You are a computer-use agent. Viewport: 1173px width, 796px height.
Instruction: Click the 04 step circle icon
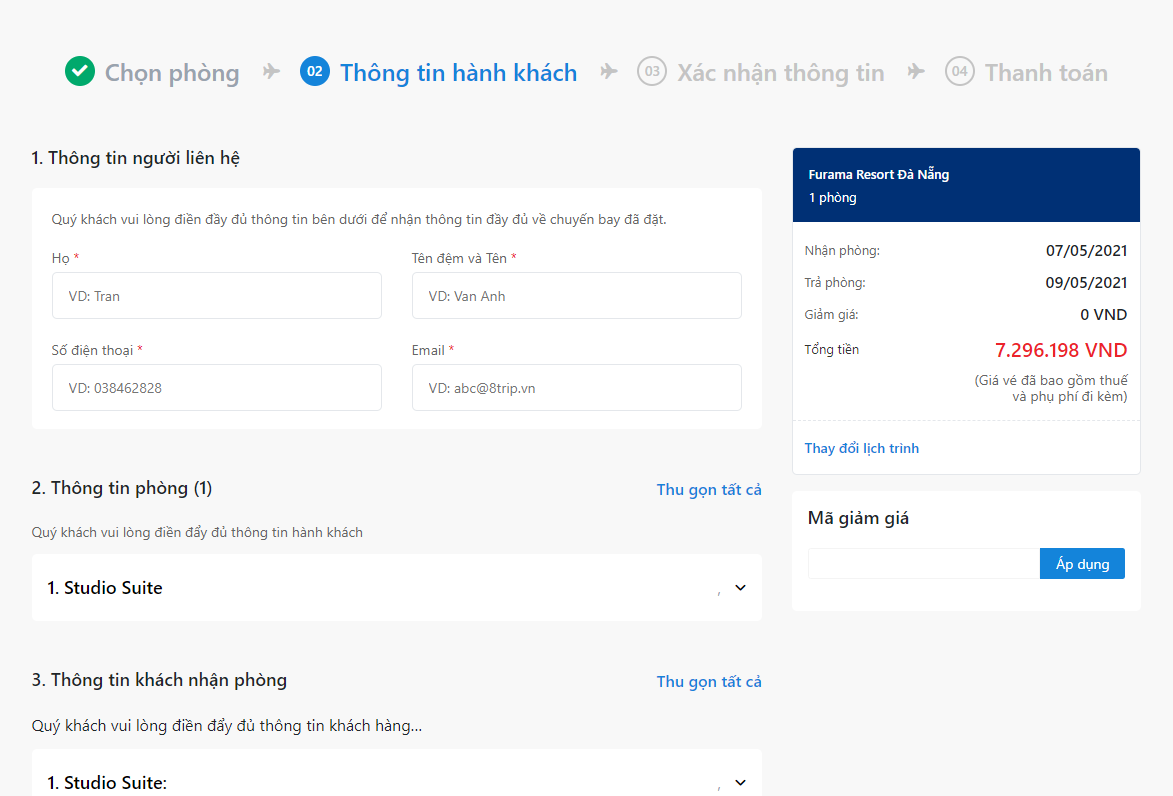[960, 72]
